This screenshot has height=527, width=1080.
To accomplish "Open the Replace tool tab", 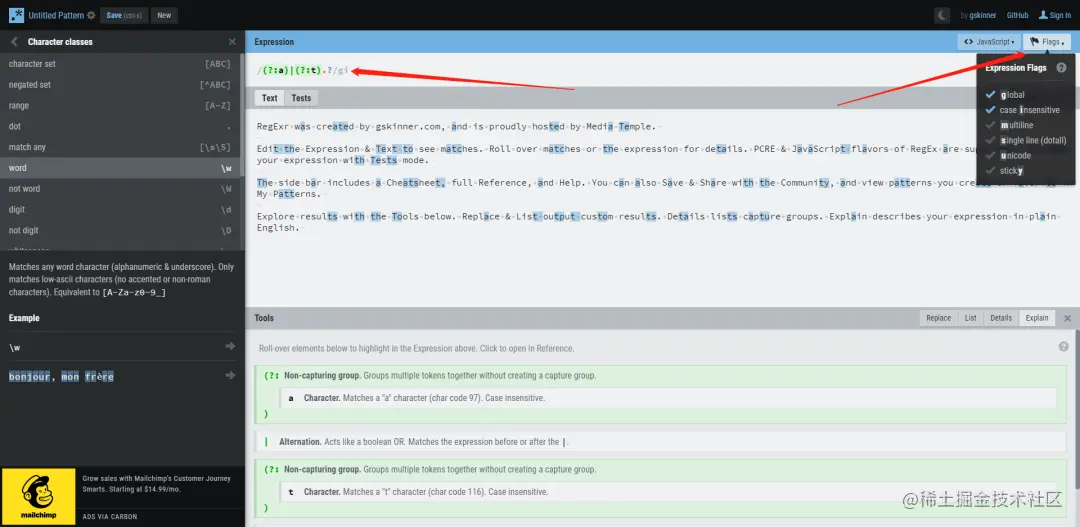I will point(938,318).
